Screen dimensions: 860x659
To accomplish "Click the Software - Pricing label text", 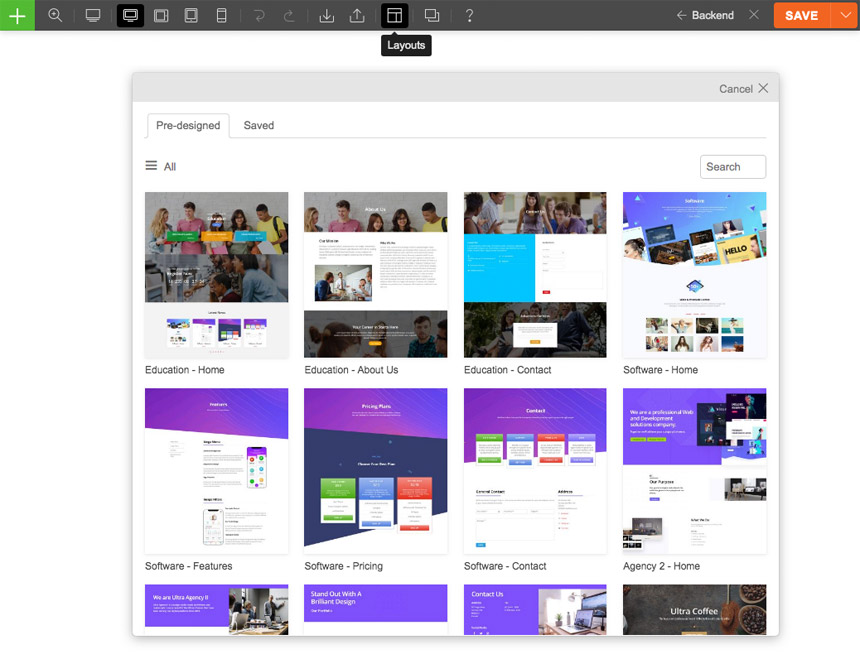I will point(343,566).
